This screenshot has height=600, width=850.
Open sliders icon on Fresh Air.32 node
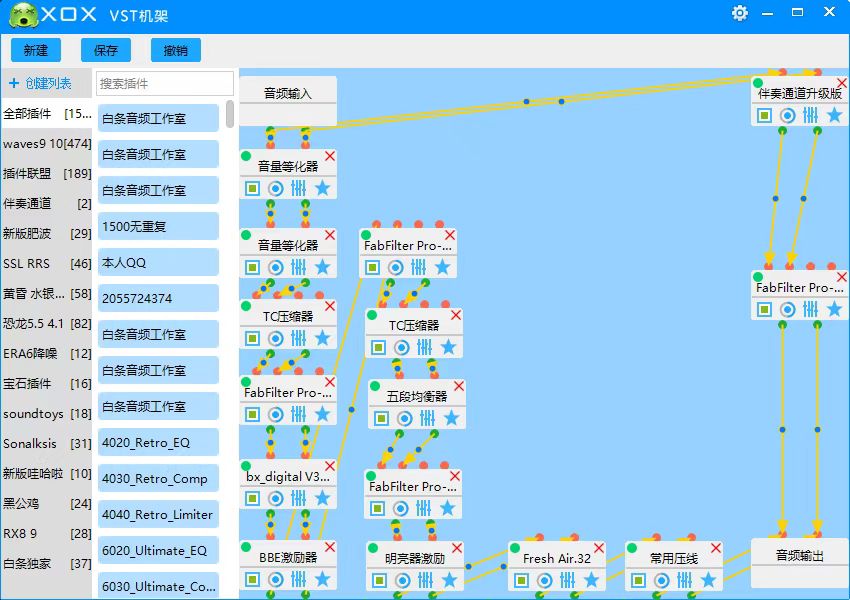(568, 580)
